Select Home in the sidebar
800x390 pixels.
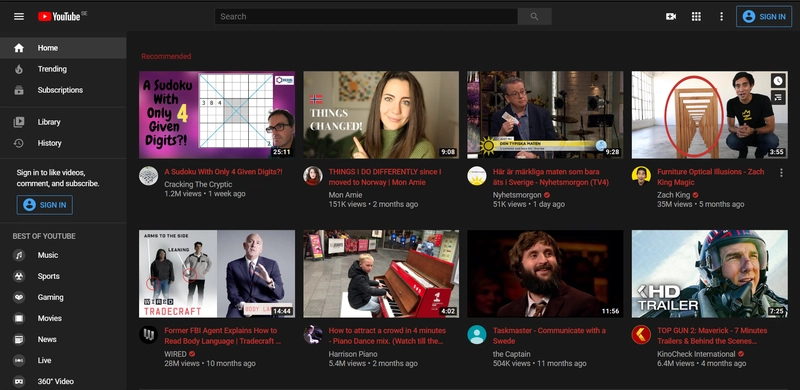click(x=63, y=48)
